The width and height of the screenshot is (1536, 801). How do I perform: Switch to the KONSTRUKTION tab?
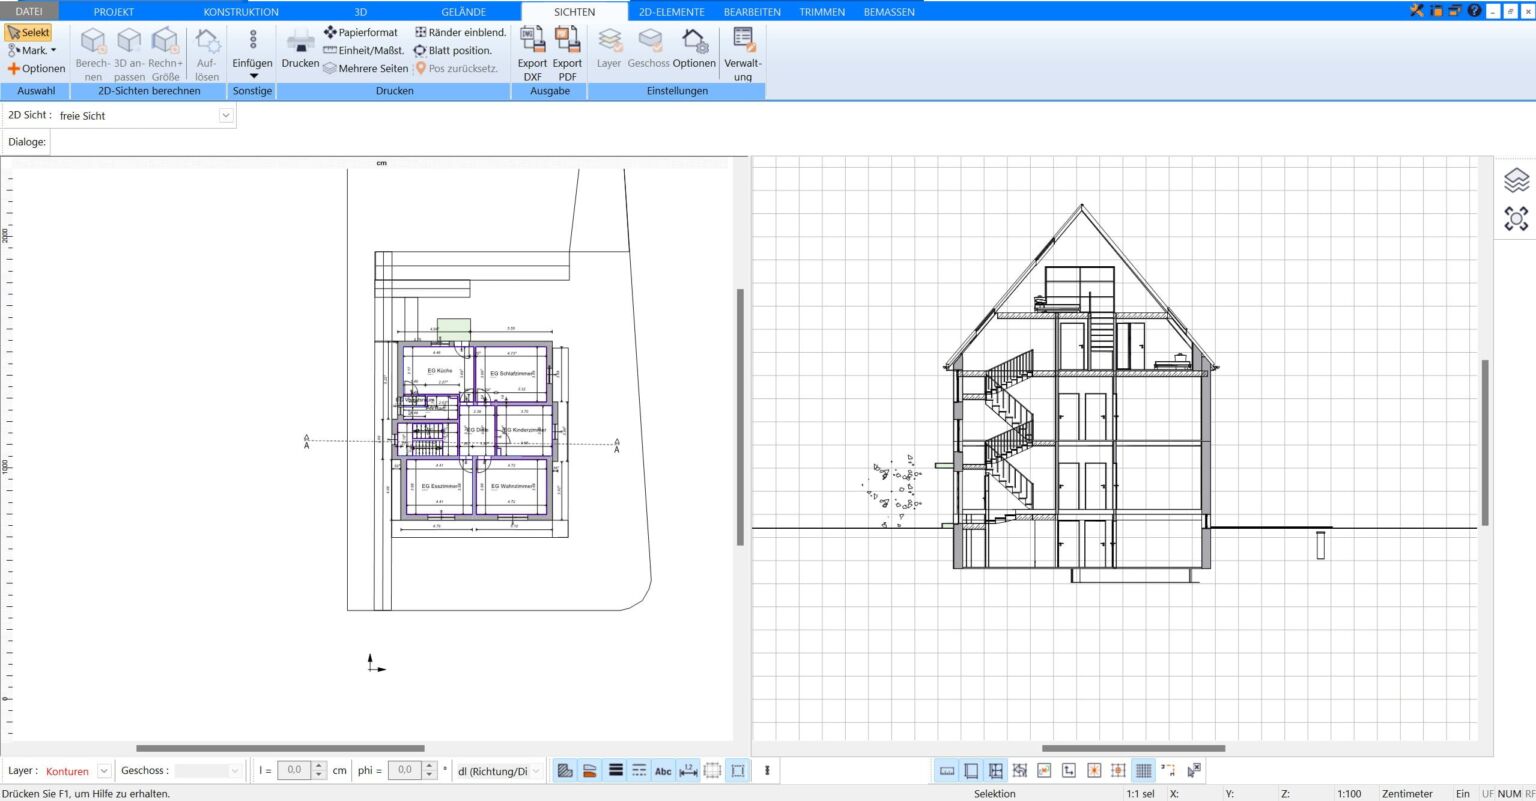[x=241, y=11]
